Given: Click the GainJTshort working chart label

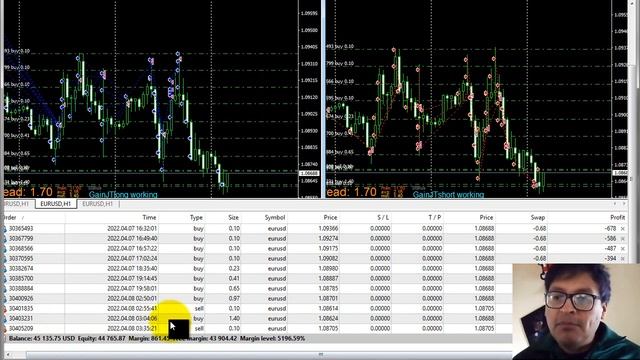Looking at the screenshot, I should point(448,195).
